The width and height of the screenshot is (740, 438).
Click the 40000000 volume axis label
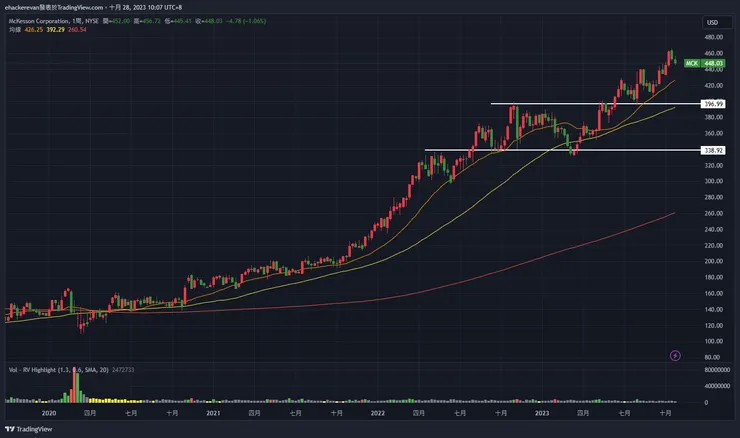pyautogui.click(x=717, y=386)
